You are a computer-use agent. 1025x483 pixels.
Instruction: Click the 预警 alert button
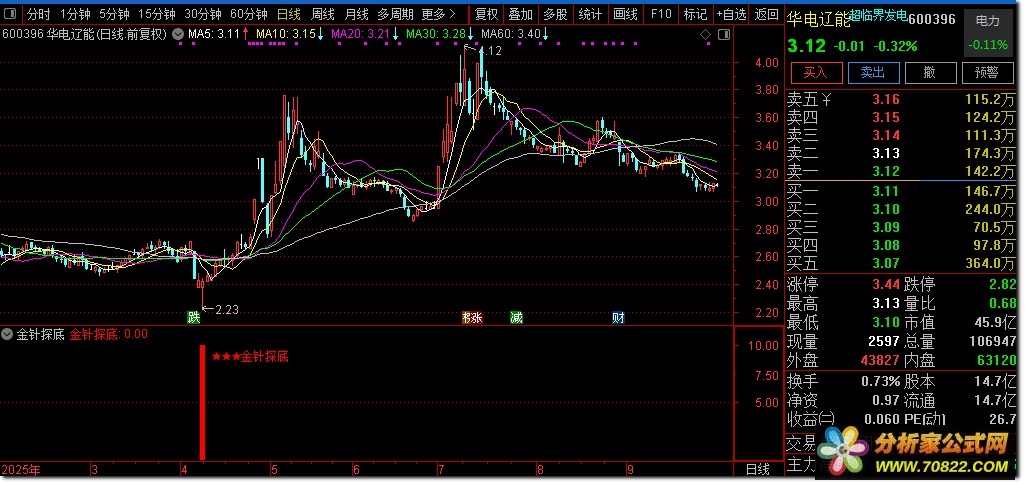pos(987,73)
